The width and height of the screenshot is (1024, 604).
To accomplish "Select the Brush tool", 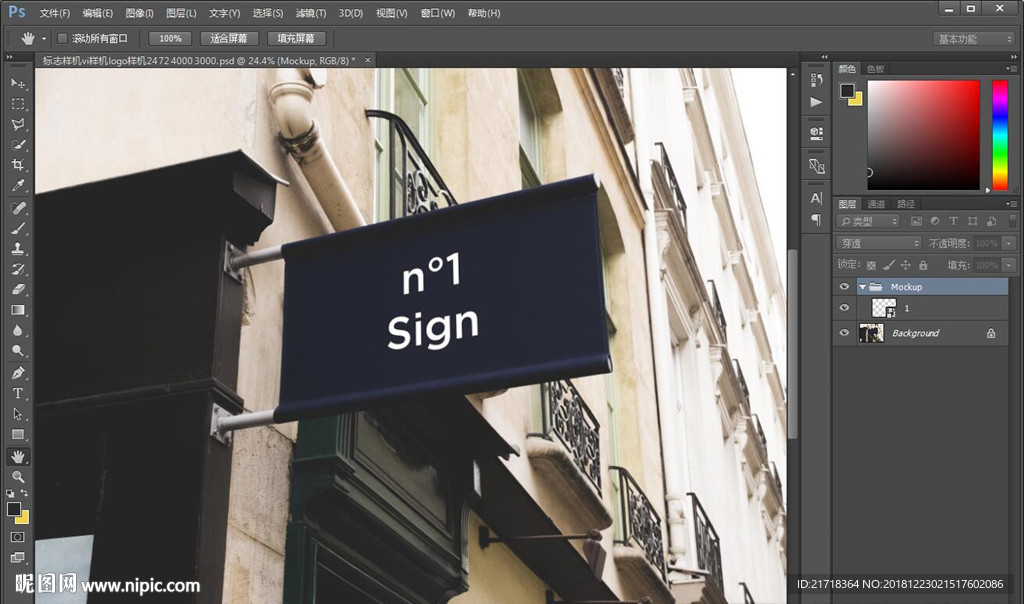I will pyautogui.click(x=18, y=228).
